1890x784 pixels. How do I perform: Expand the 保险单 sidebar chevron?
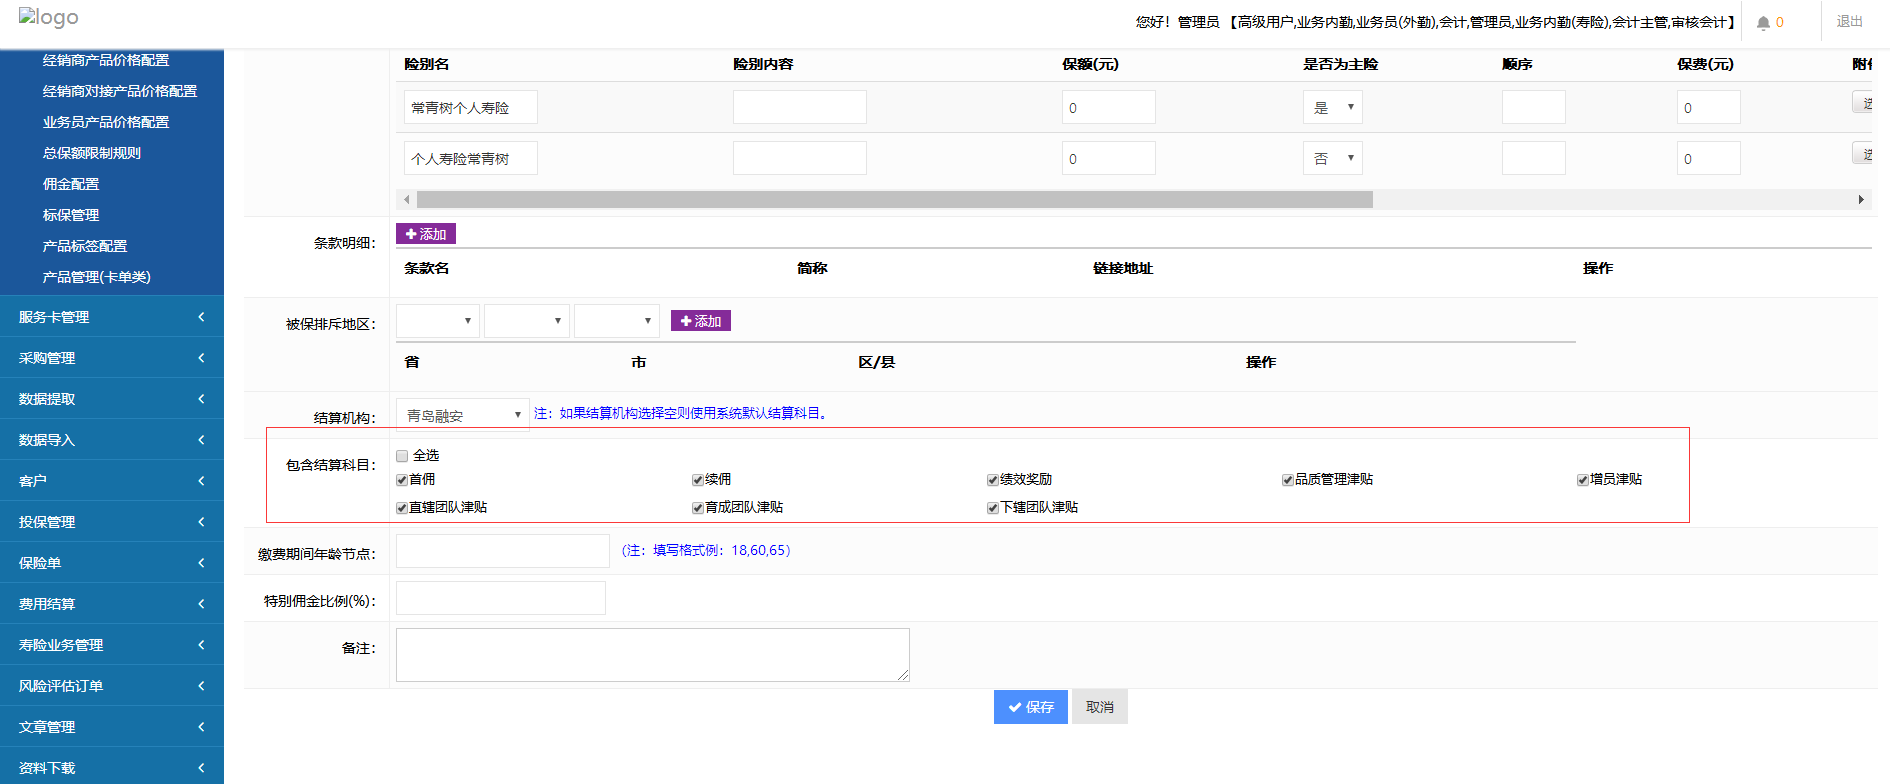[x=201, y=563]
